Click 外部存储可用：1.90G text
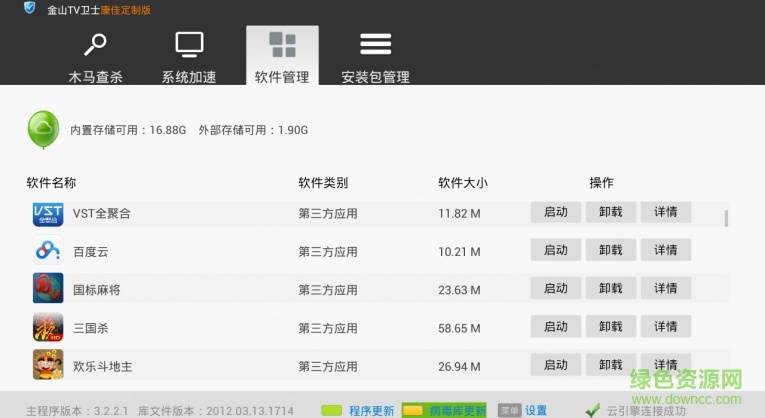 tap(253, 130)
